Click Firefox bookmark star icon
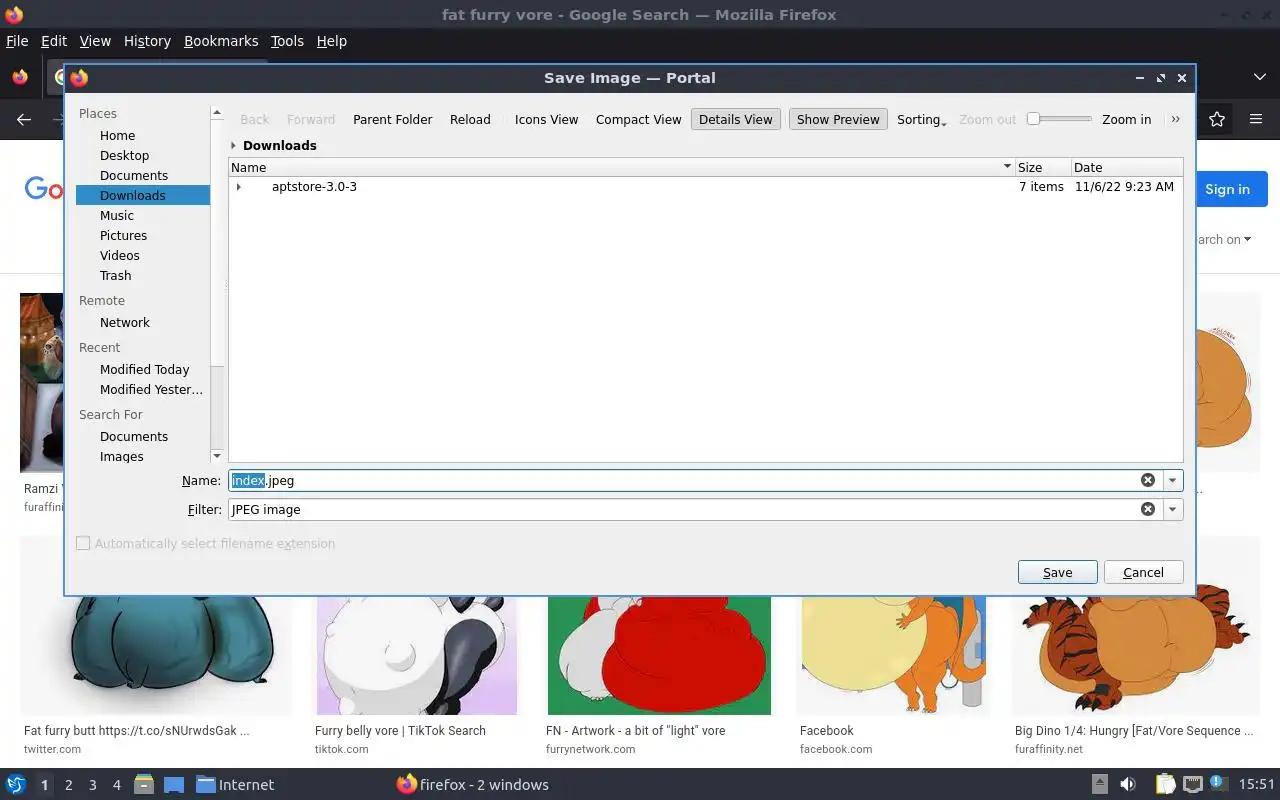The image size is (1280, 800). point(1217,119)
